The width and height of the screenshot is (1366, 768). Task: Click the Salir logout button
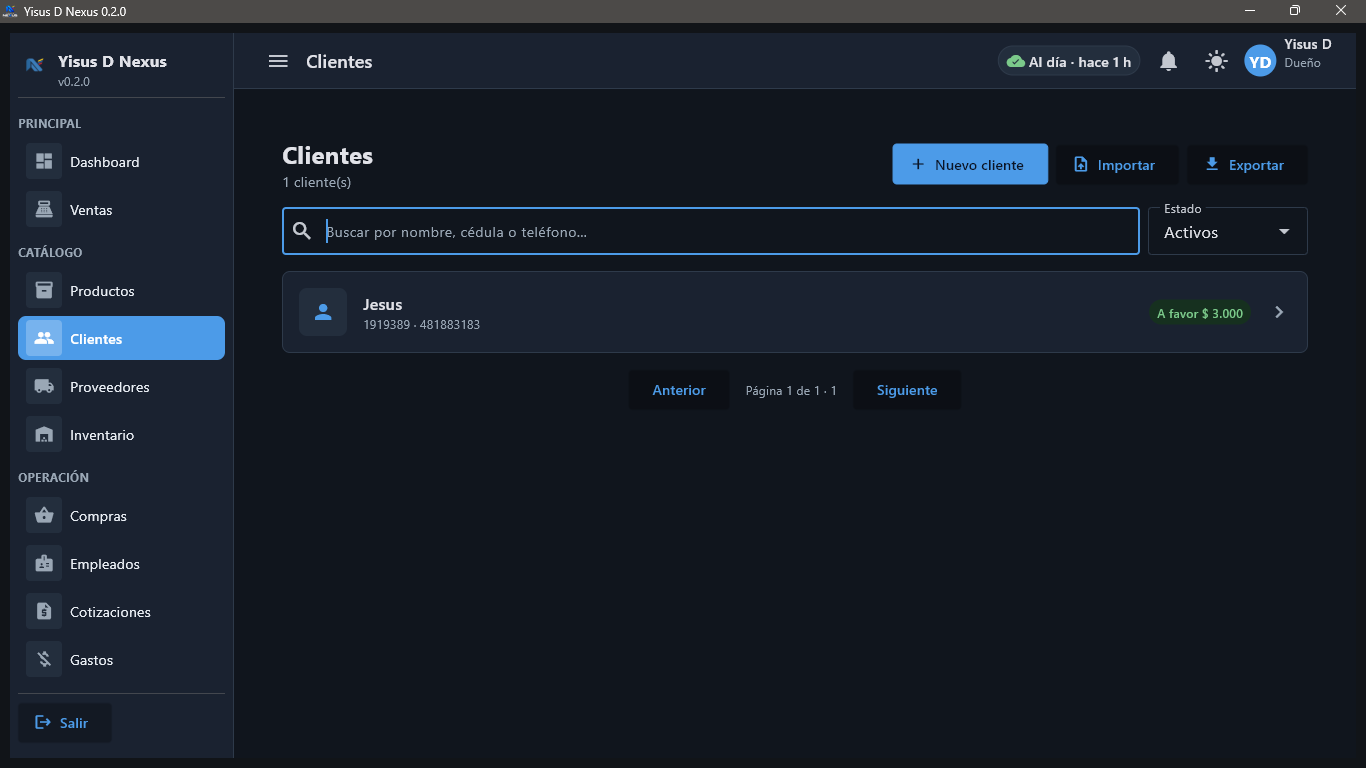pyautogui.click(x=65, y=722)
